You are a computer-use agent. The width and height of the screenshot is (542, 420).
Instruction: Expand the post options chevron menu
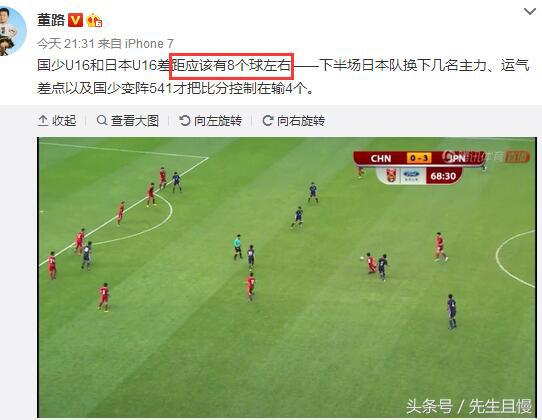tap(530, 12)
